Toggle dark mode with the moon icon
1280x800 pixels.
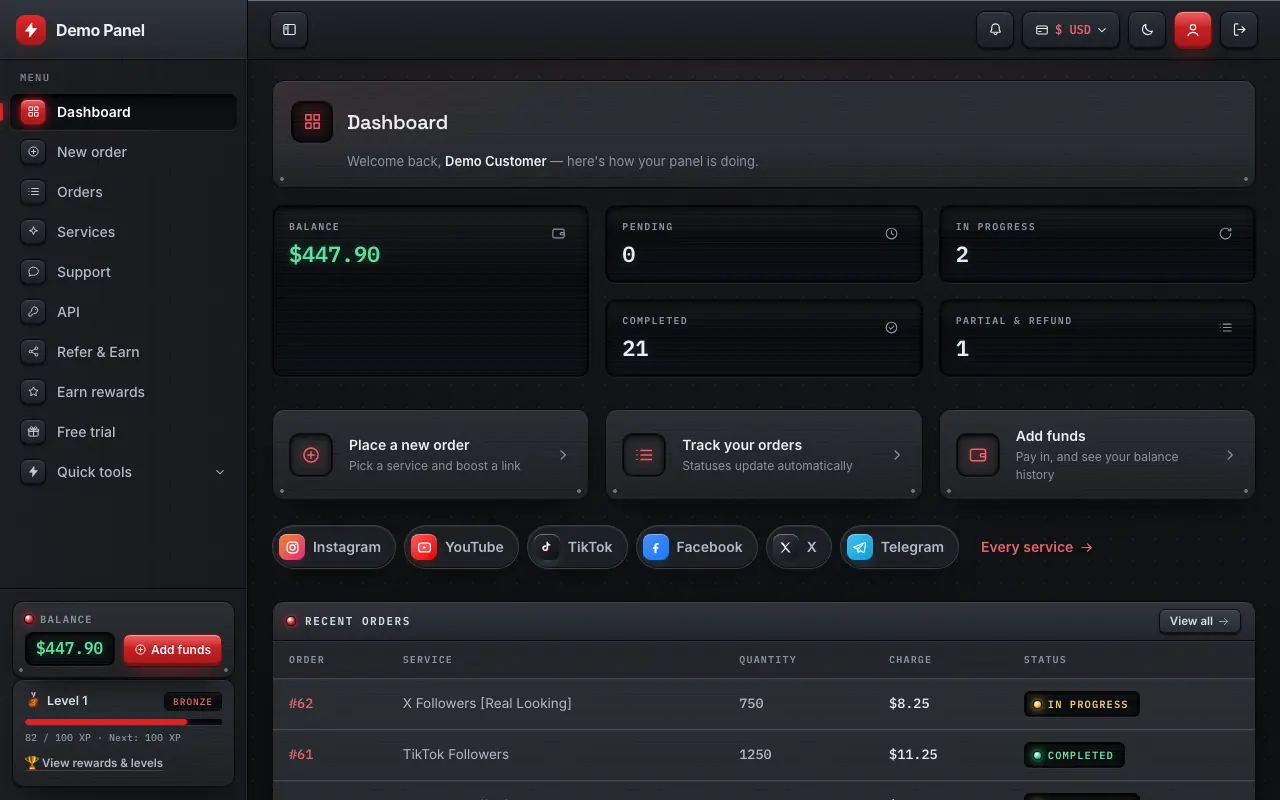click(x=1147, y=30)
